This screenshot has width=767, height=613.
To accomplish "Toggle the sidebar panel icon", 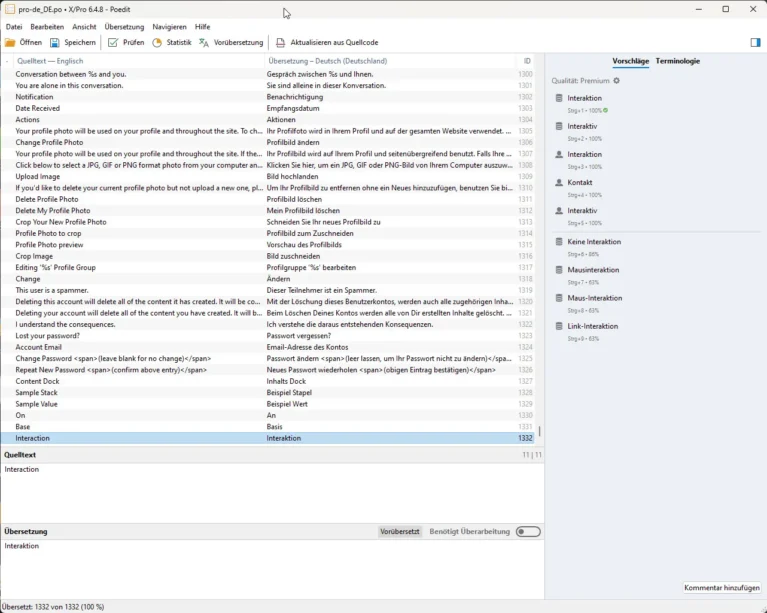I will [755, 43].
